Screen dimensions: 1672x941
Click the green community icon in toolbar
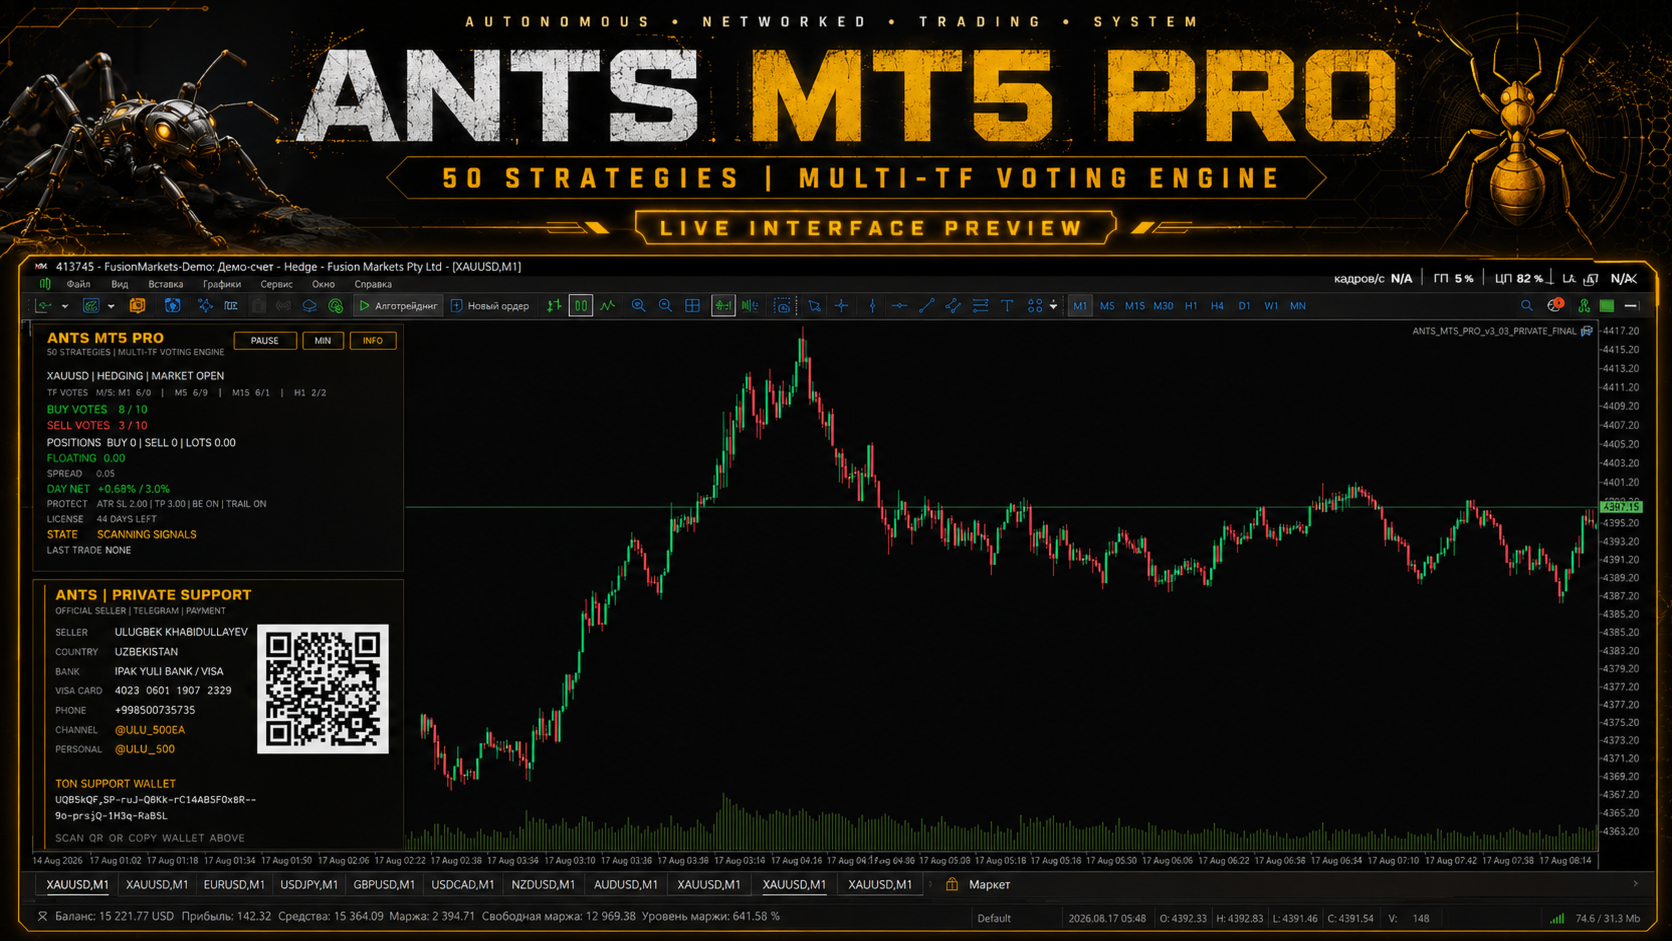click(x=1583, y=306)
